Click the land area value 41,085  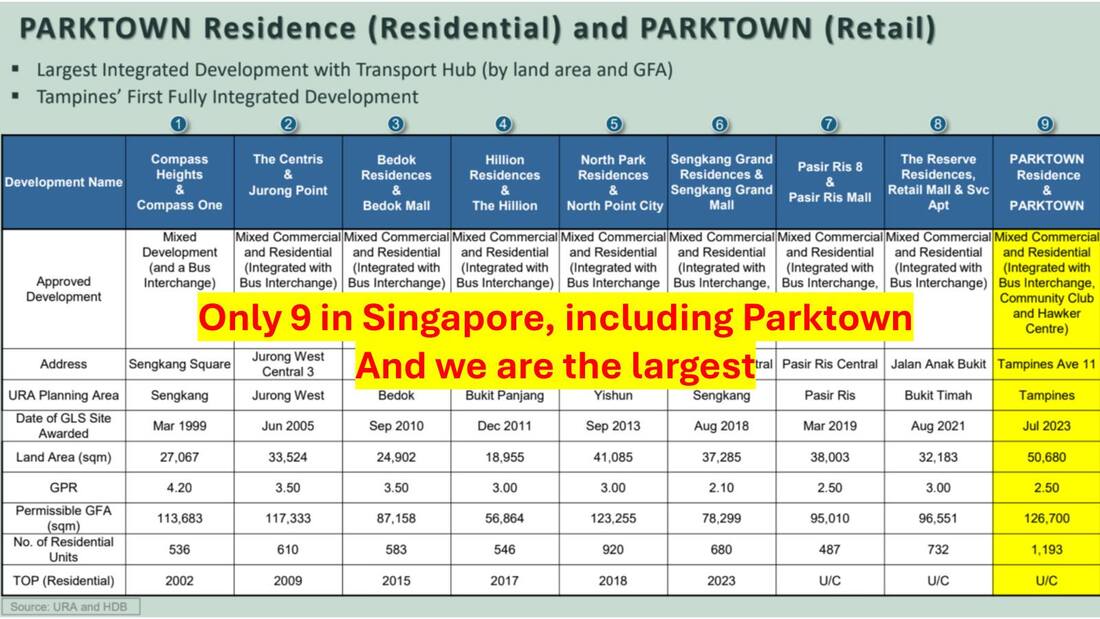[613, 457]
